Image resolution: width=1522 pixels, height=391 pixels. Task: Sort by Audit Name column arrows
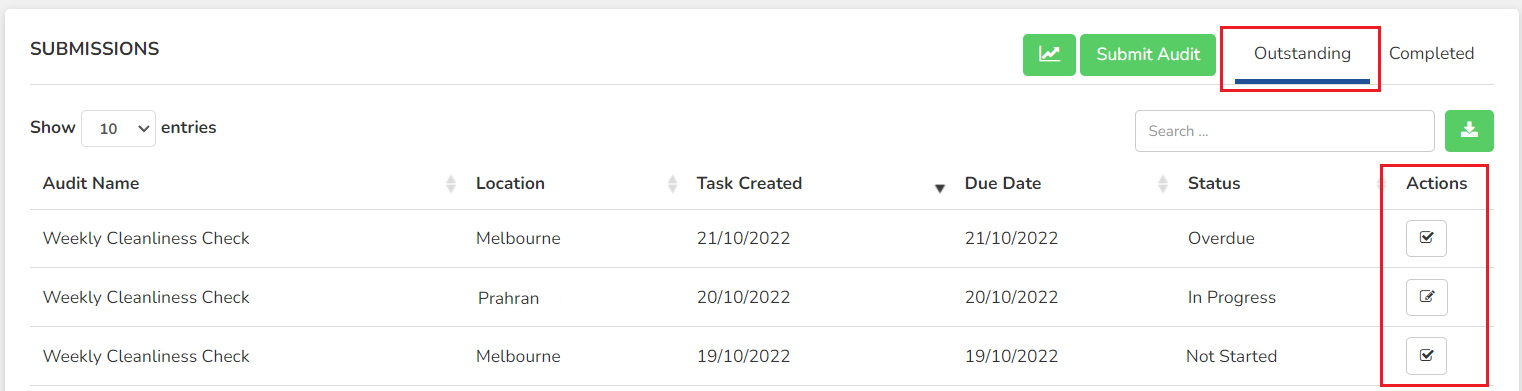[x=451, y=184]
